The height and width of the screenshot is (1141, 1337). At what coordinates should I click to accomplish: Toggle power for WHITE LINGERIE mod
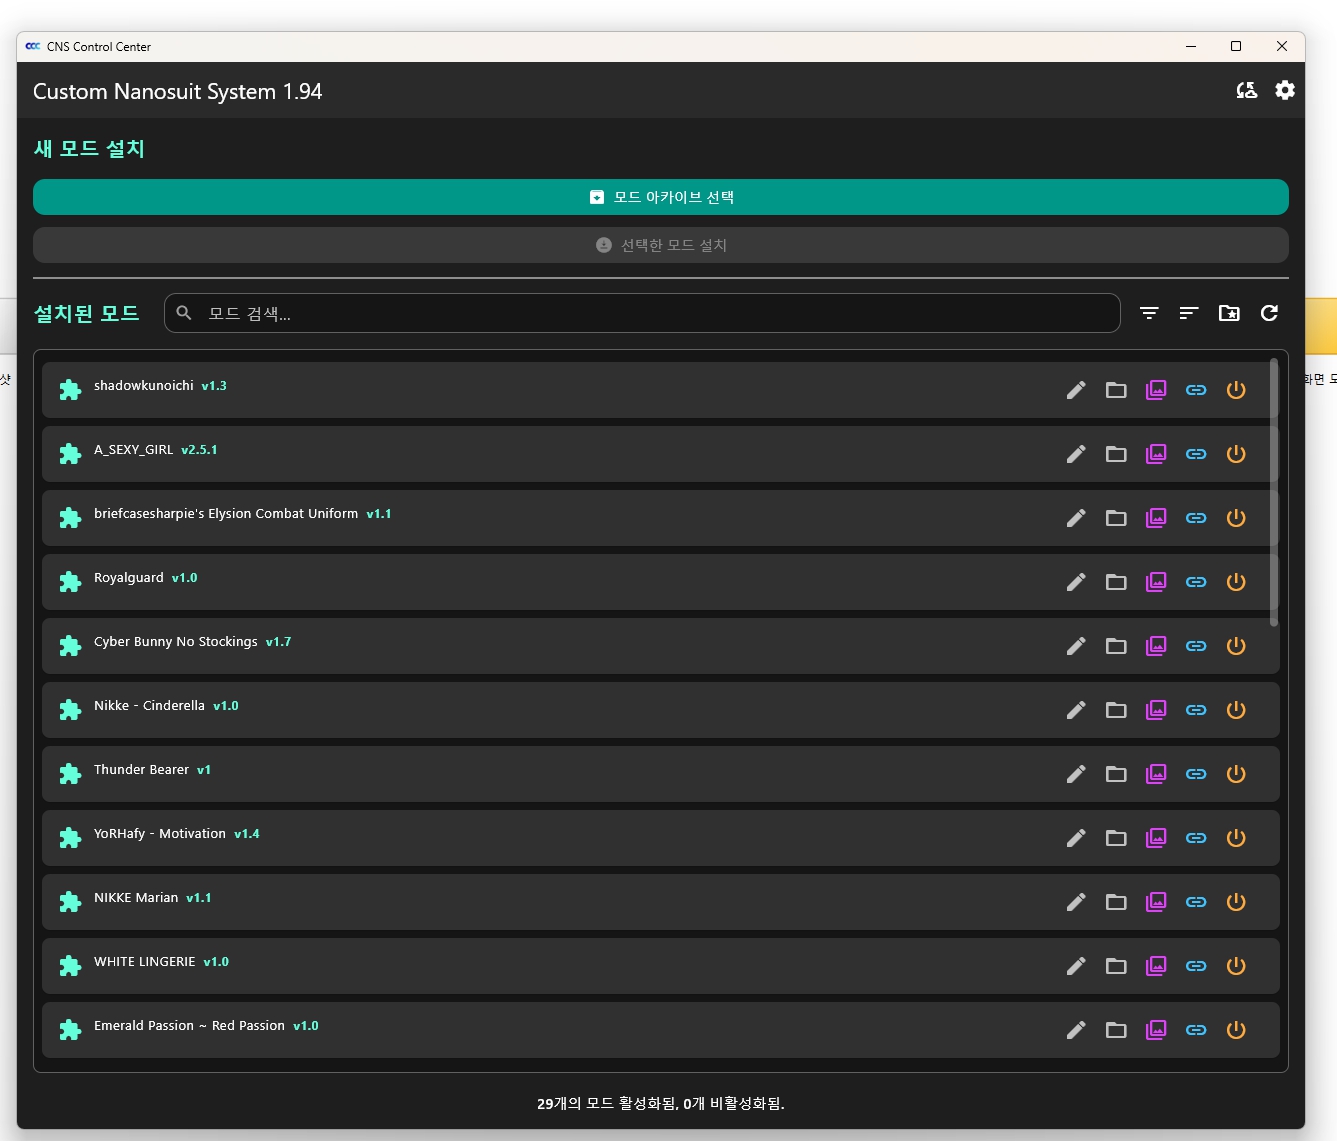click(x=1236, y=966)
